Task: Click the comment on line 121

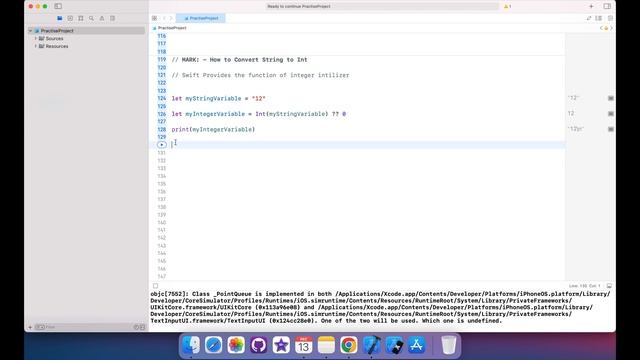Action: 260,75
